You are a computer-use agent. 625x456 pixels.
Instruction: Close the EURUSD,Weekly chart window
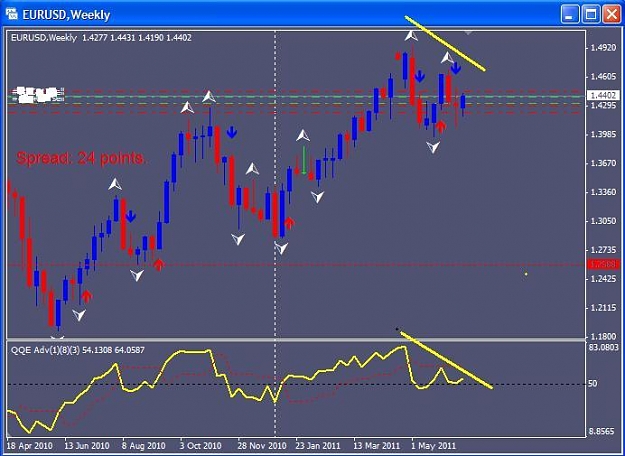point(611,15)
